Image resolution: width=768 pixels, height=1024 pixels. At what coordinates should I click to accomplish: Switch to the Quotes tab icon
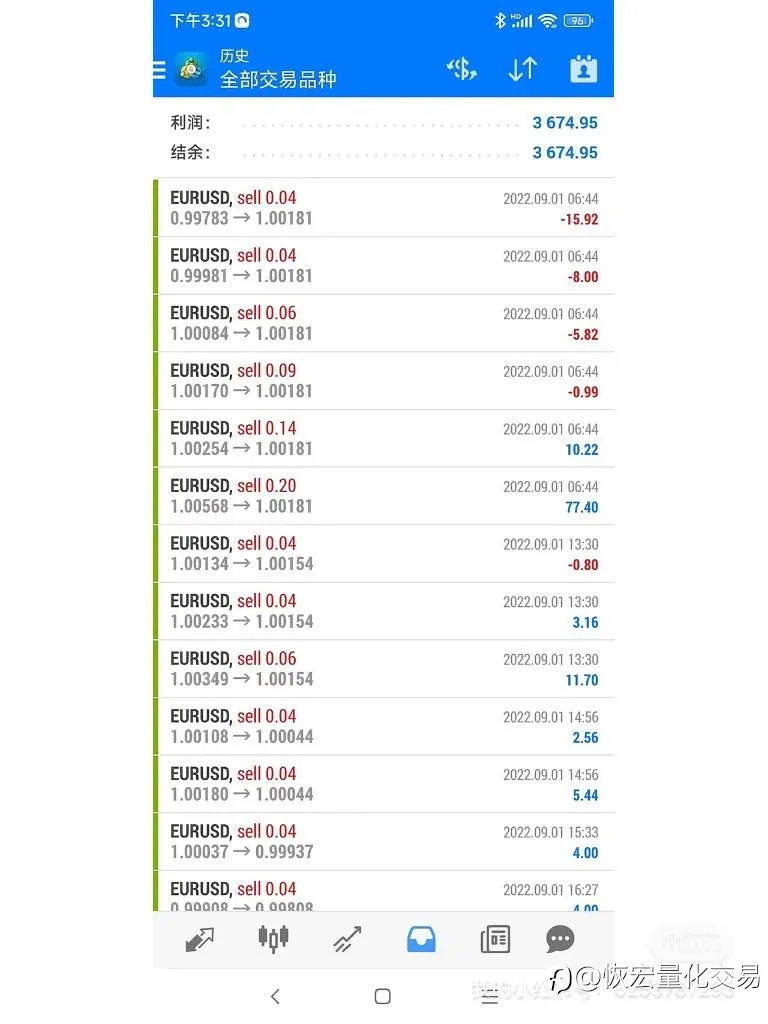(x=200, y=940)
